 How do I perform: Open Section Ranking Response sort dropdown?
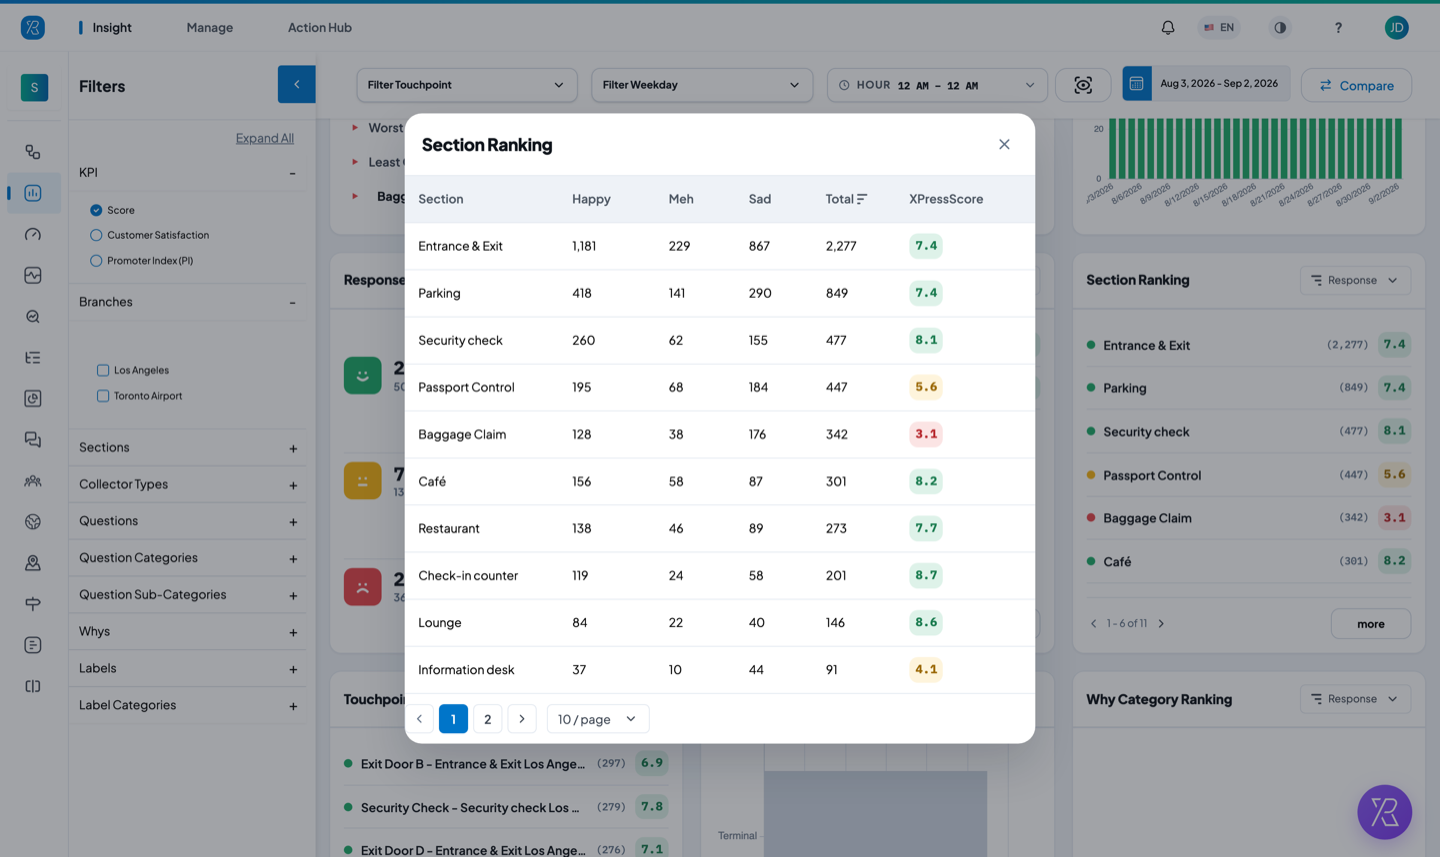(x=1355, y=280)
